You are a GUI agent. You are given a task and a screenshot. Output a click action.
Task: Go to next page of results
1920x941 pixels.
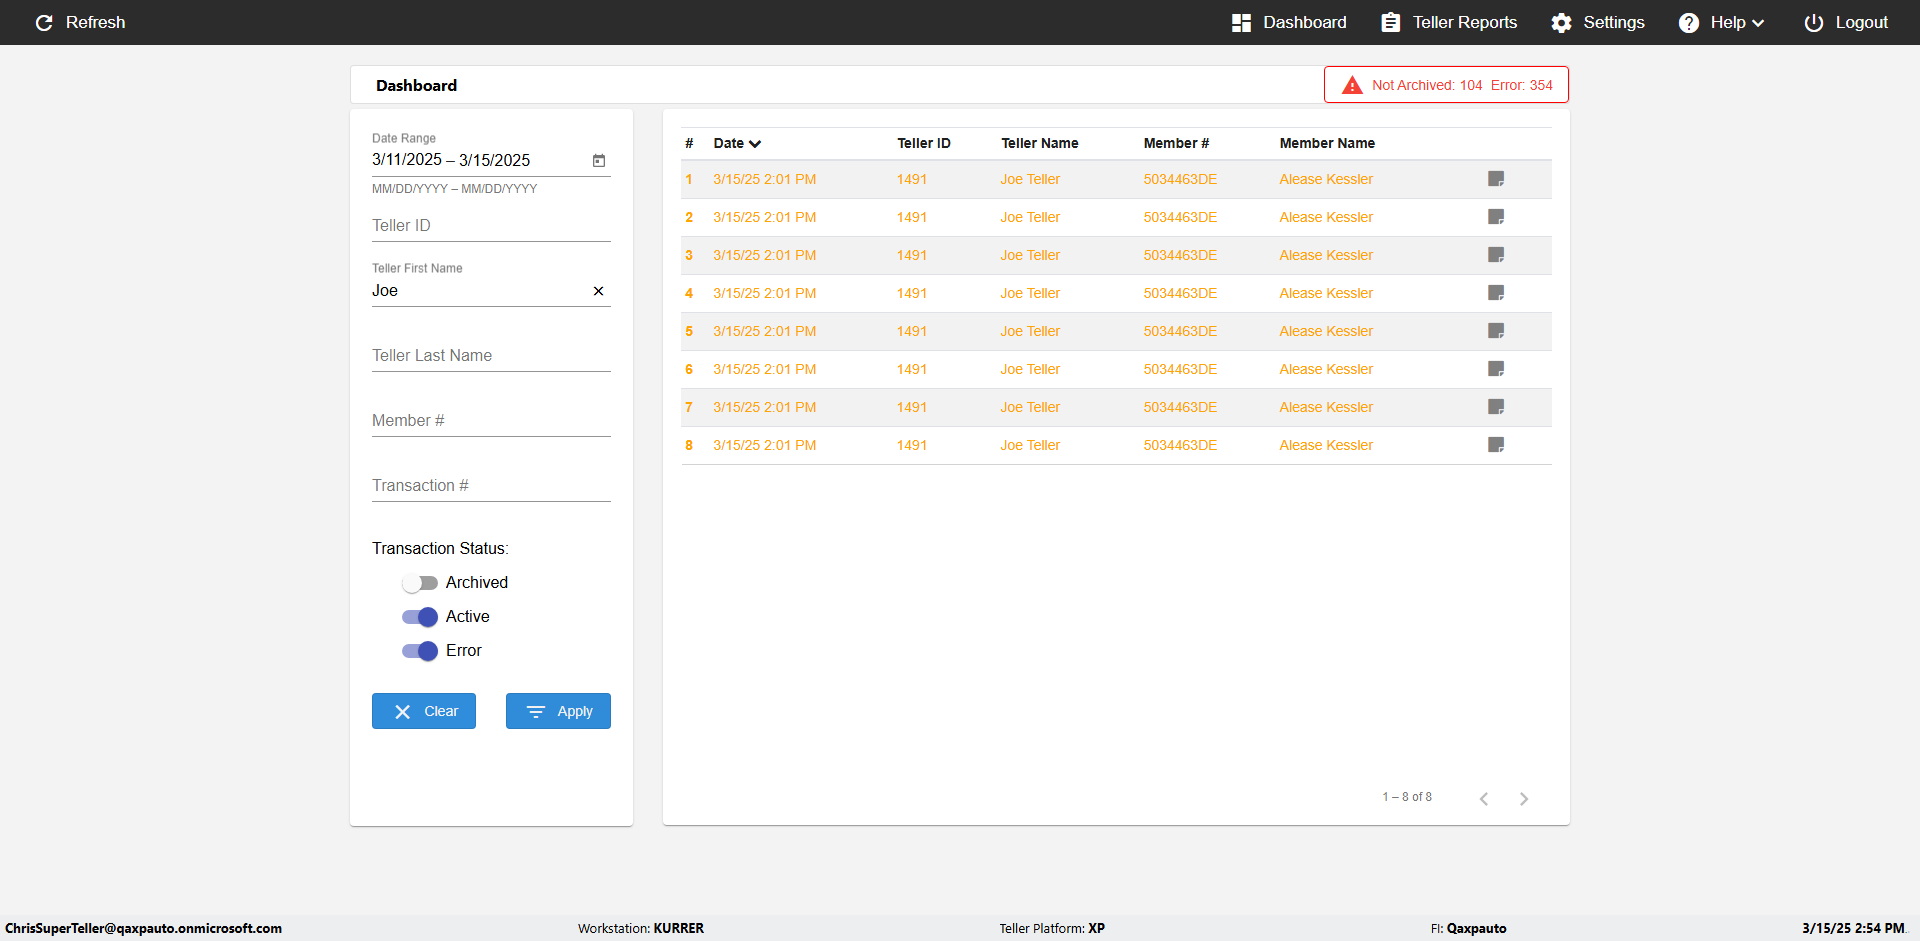[1524, 798]
